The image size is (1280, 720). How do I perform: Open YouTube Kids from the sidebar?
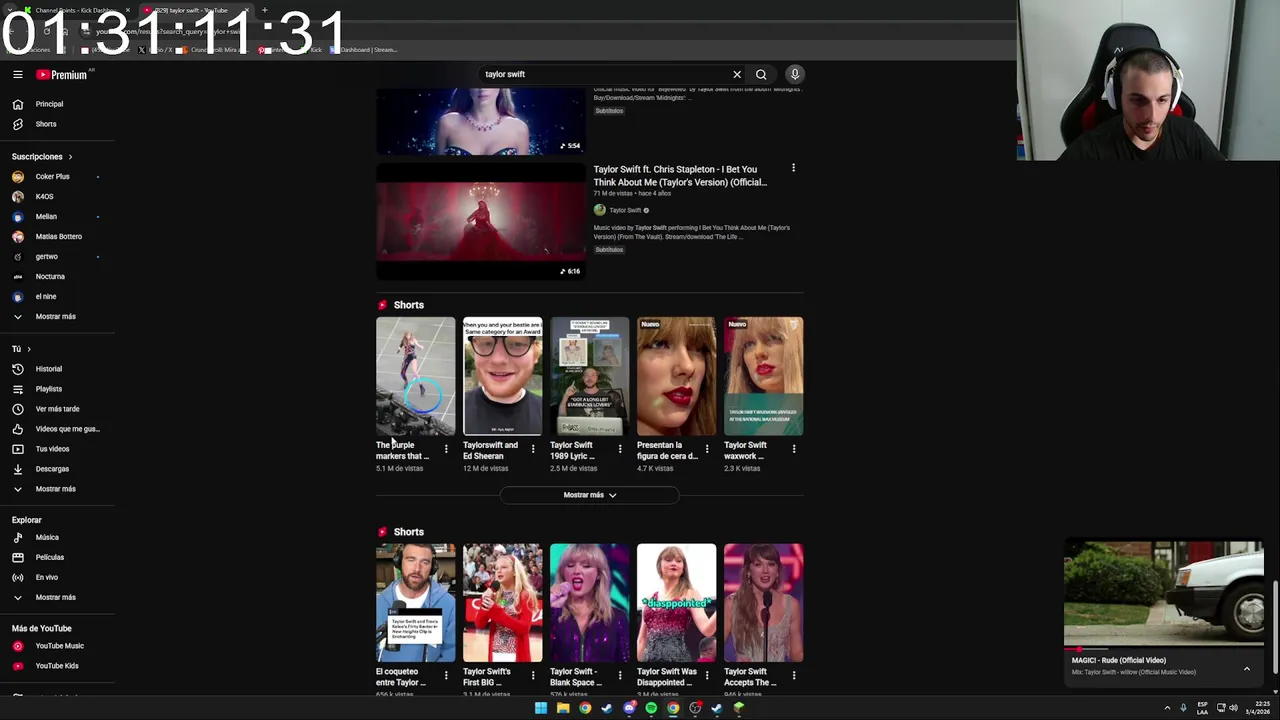click(57, 666)
